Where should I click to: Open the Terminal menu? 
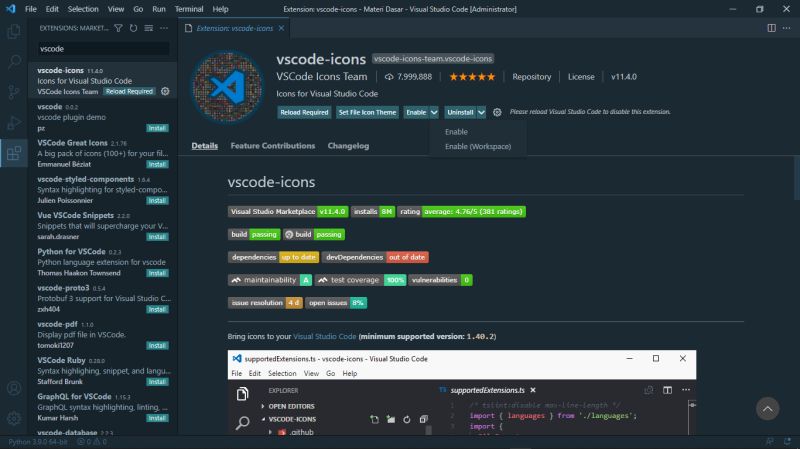(x=189, y=9)
